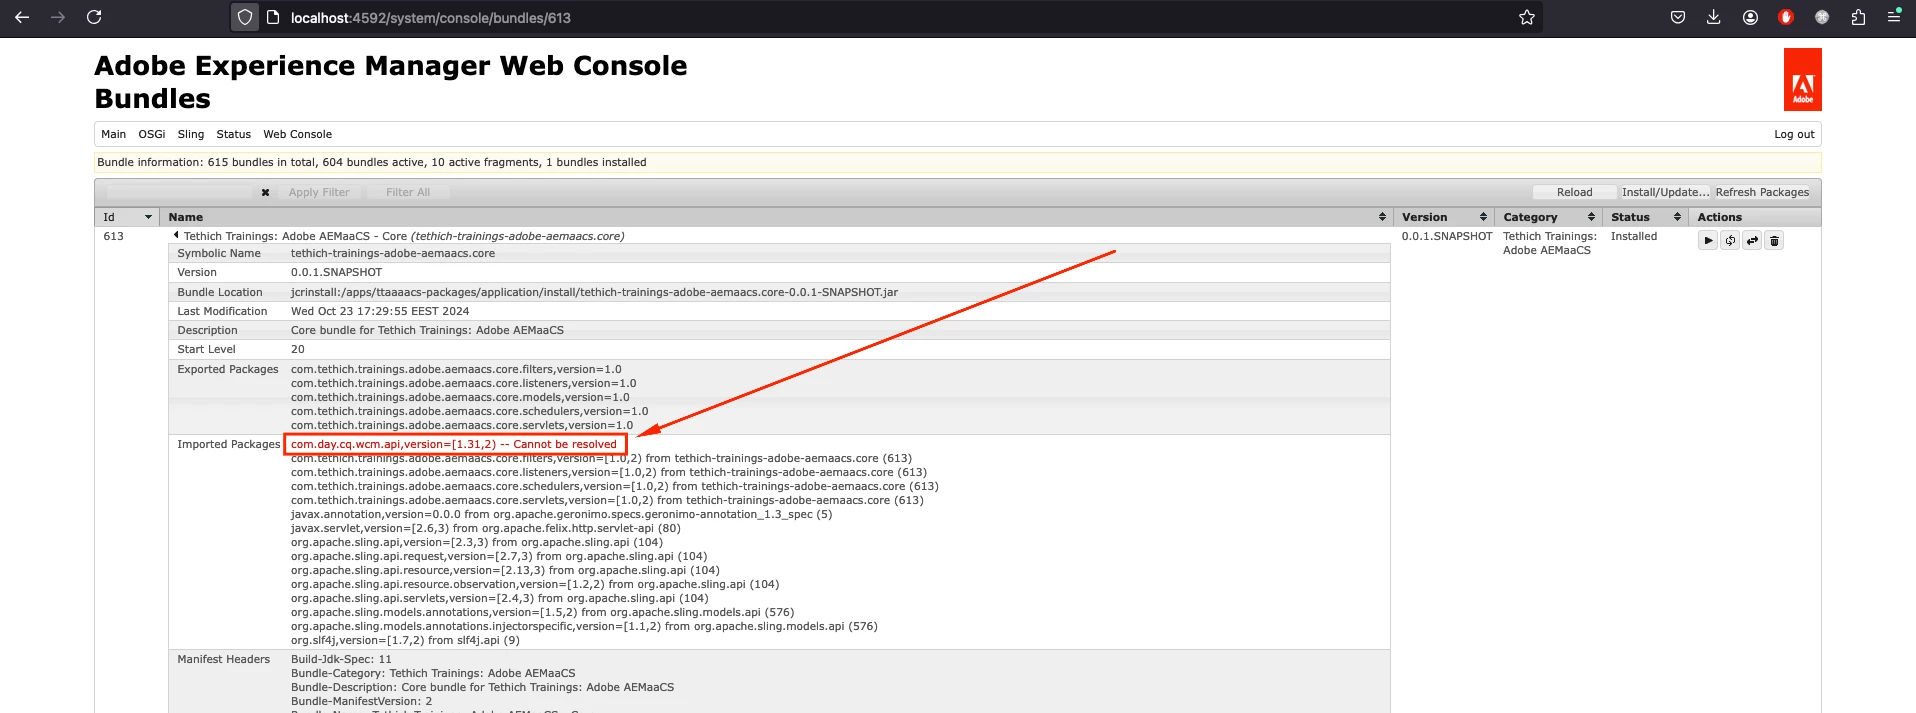Sort by Category column sort arrows
This screenshot has height=713, width=1916.
[1591, 217]
